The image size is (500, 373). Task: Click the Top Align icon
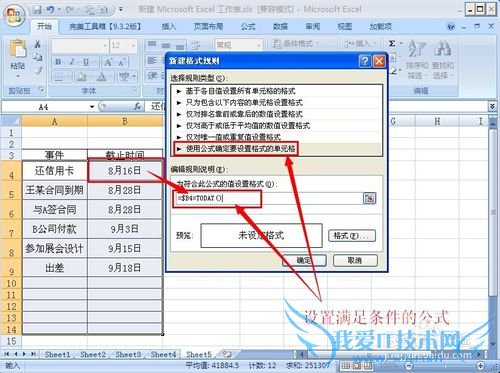[x=152, y=44]
